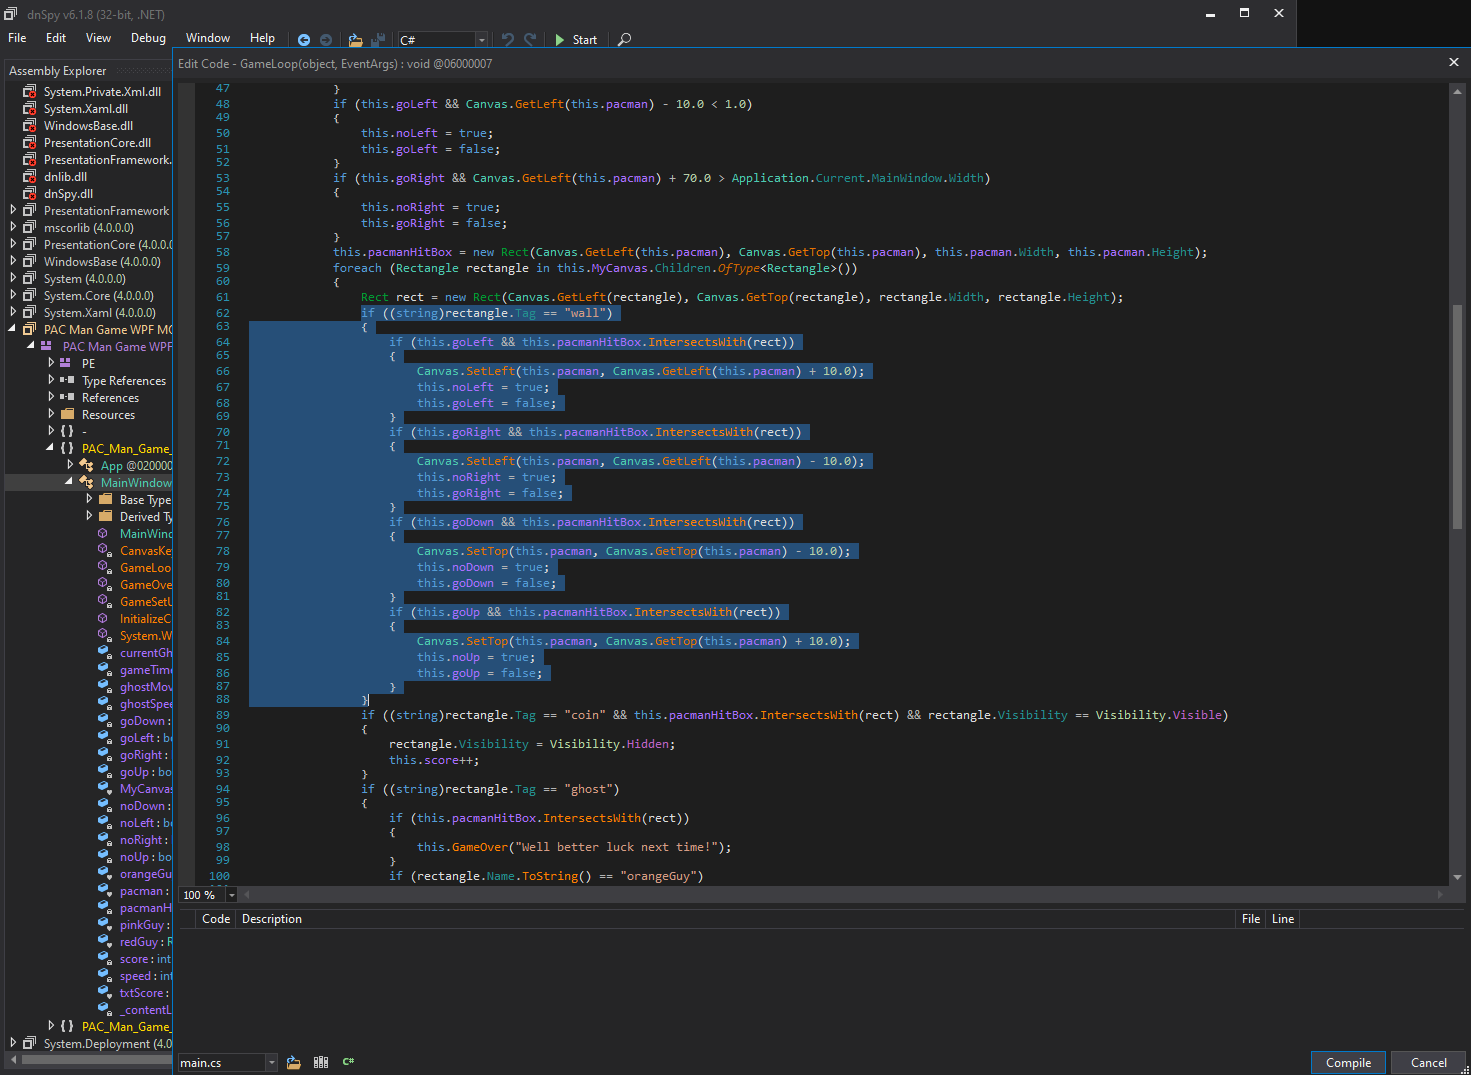The image size is (1471, 1075).
Task: Open the Edit menu
Action: tap(56, 38)
